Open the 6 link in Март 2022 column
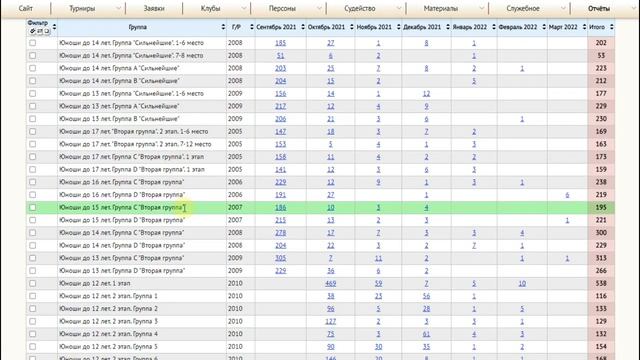 (567, 195)
